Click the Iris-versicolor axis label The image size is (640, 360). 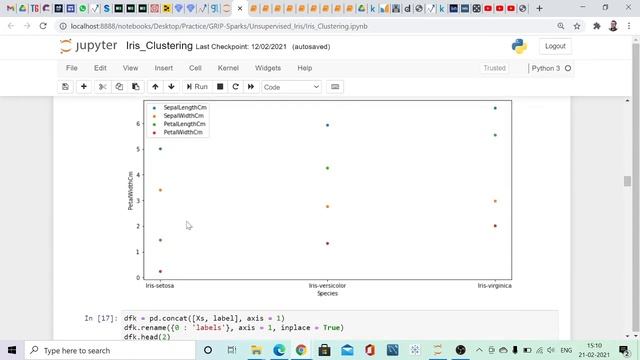[x=327, y=286]
